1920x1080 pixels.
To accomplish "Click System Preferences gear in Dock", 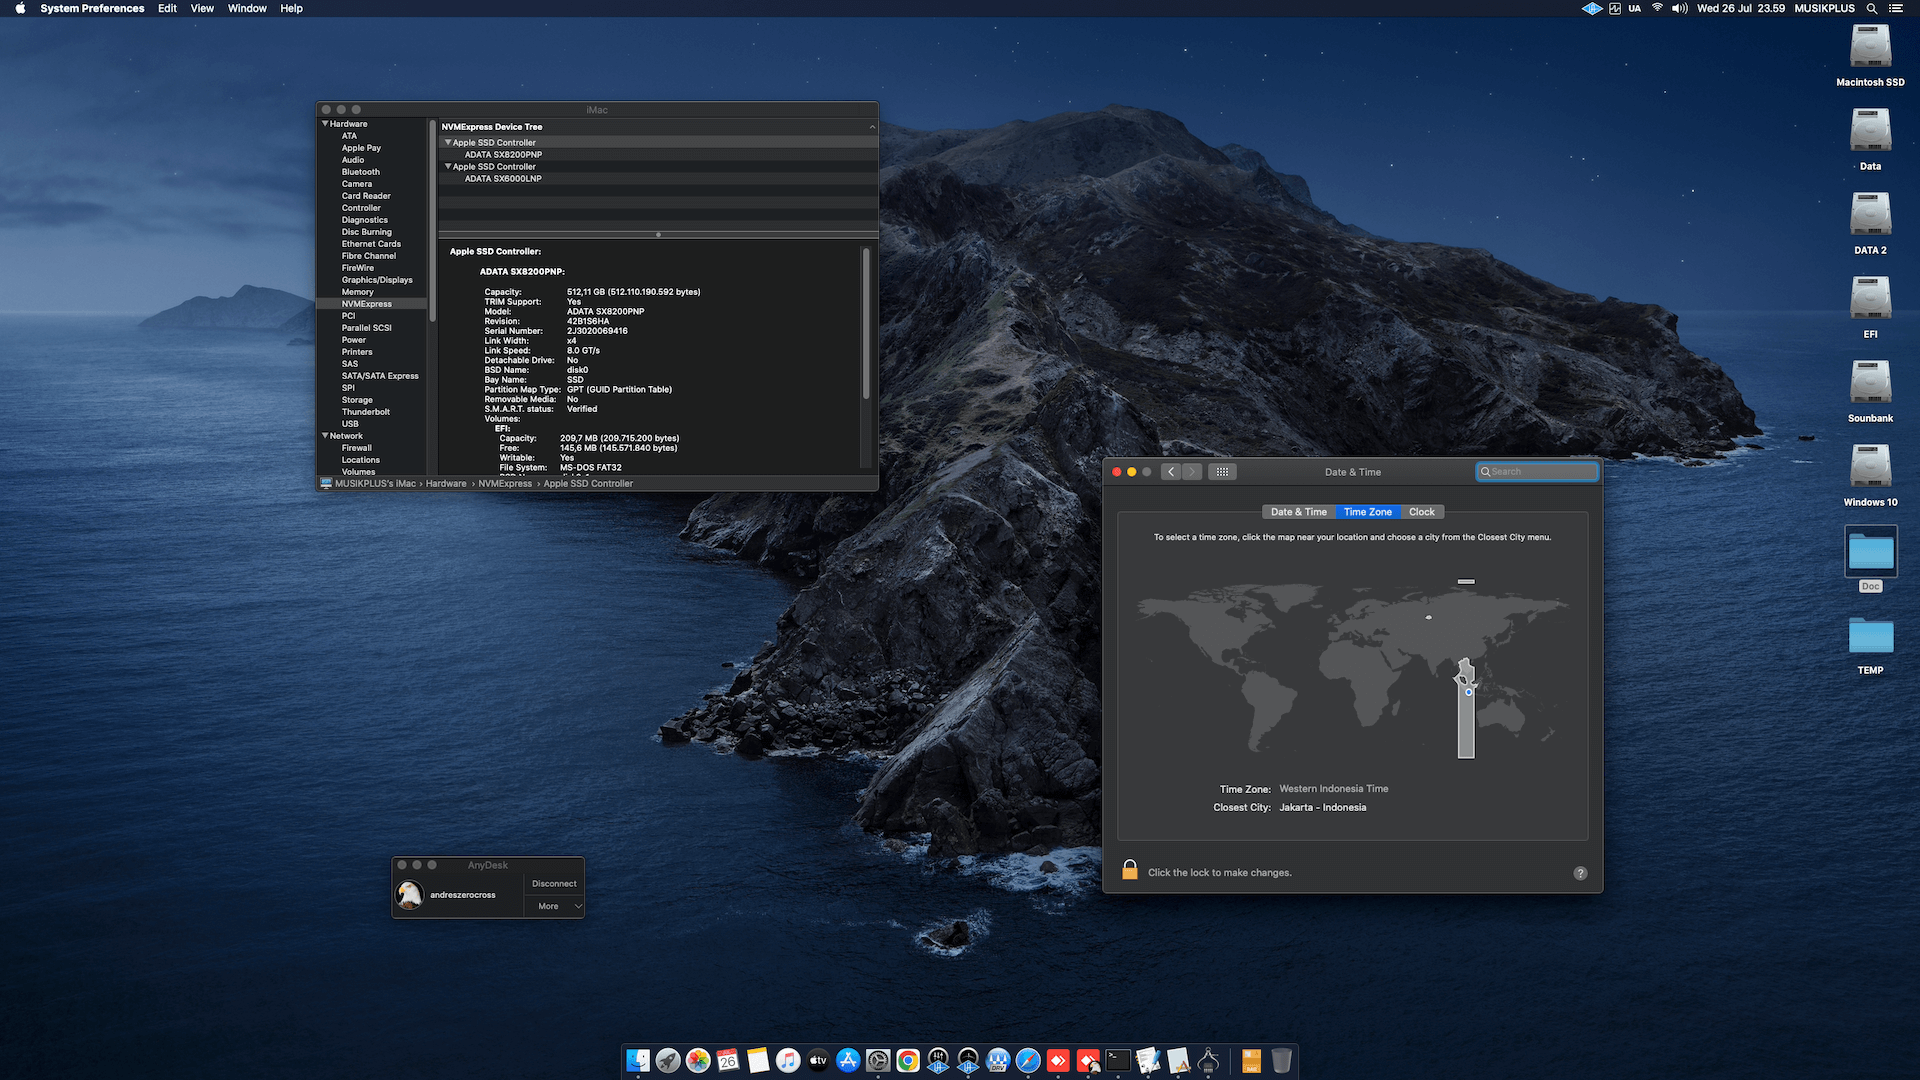I will 878,1060.
